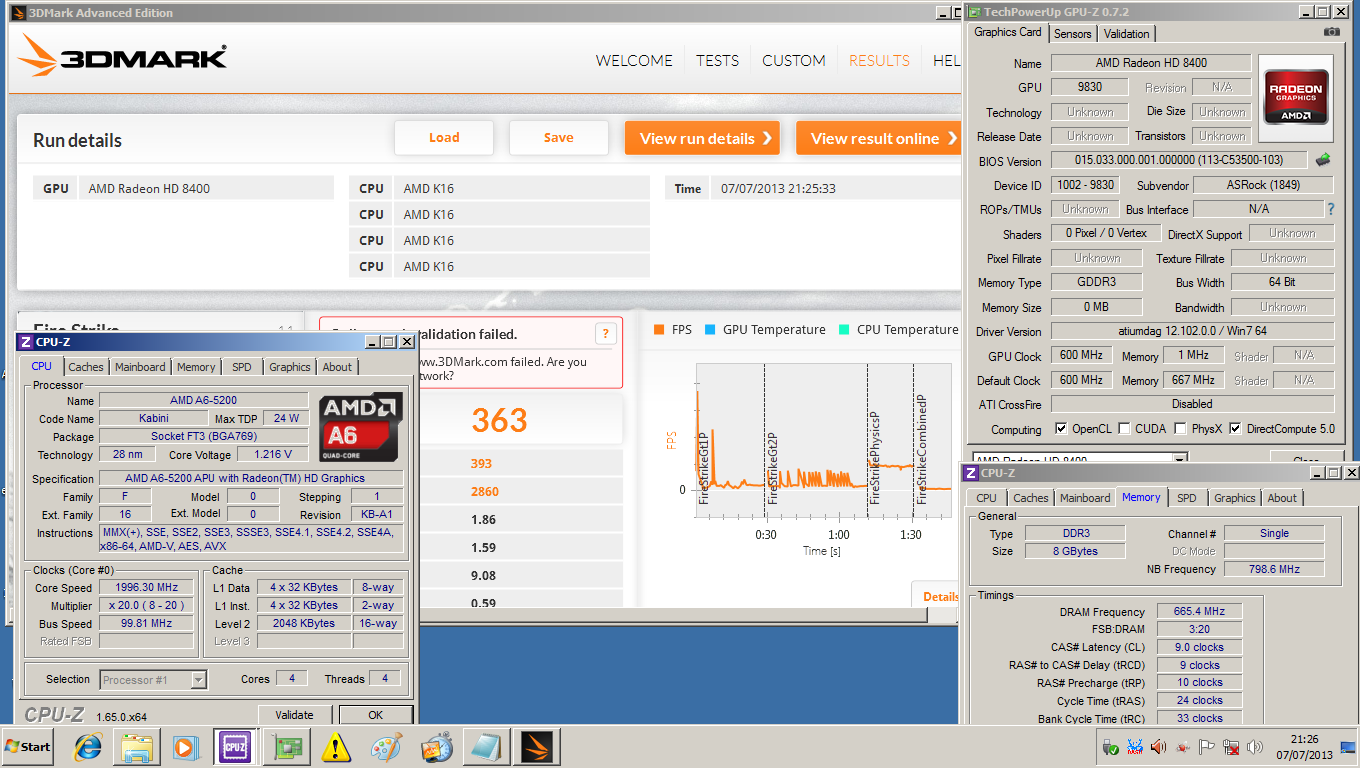This screenshot has width=1360, height=768.
Task: Click the Bus Interface question mark icon
Action: 1330,209
